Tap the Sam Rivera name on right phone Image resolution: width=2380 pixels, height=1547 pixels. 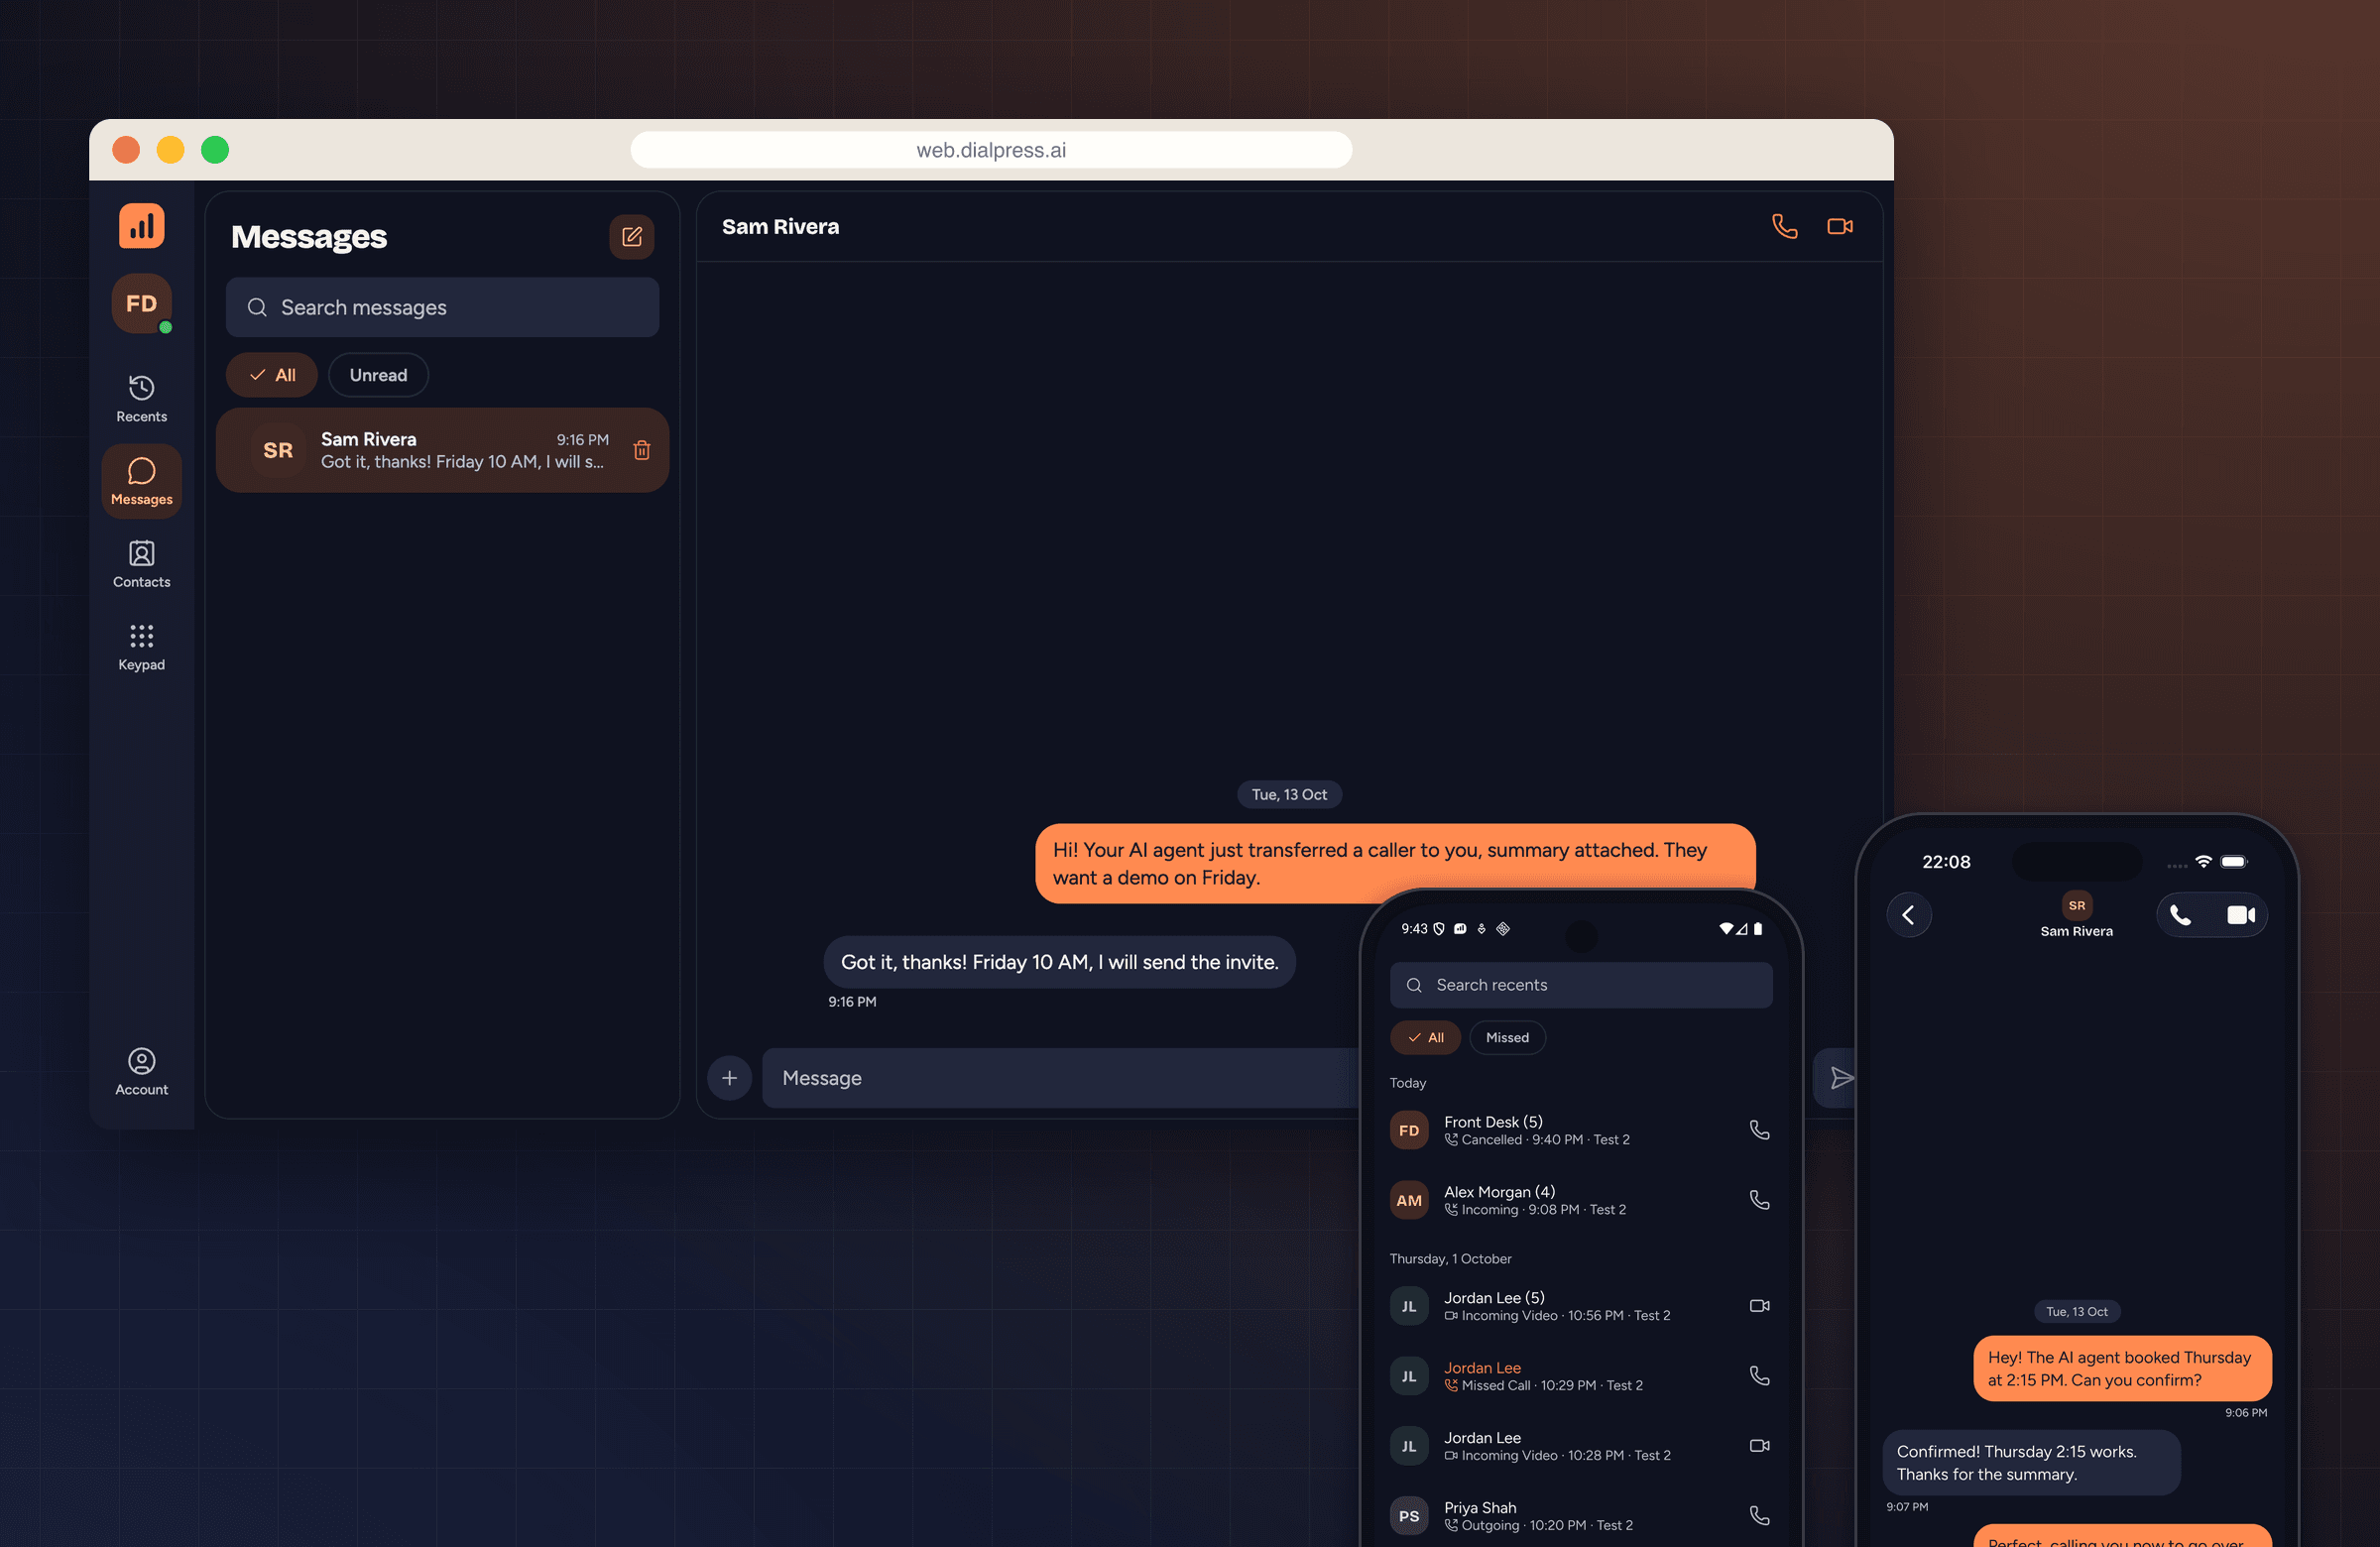pyautogui.click(x=2076, y=931)
